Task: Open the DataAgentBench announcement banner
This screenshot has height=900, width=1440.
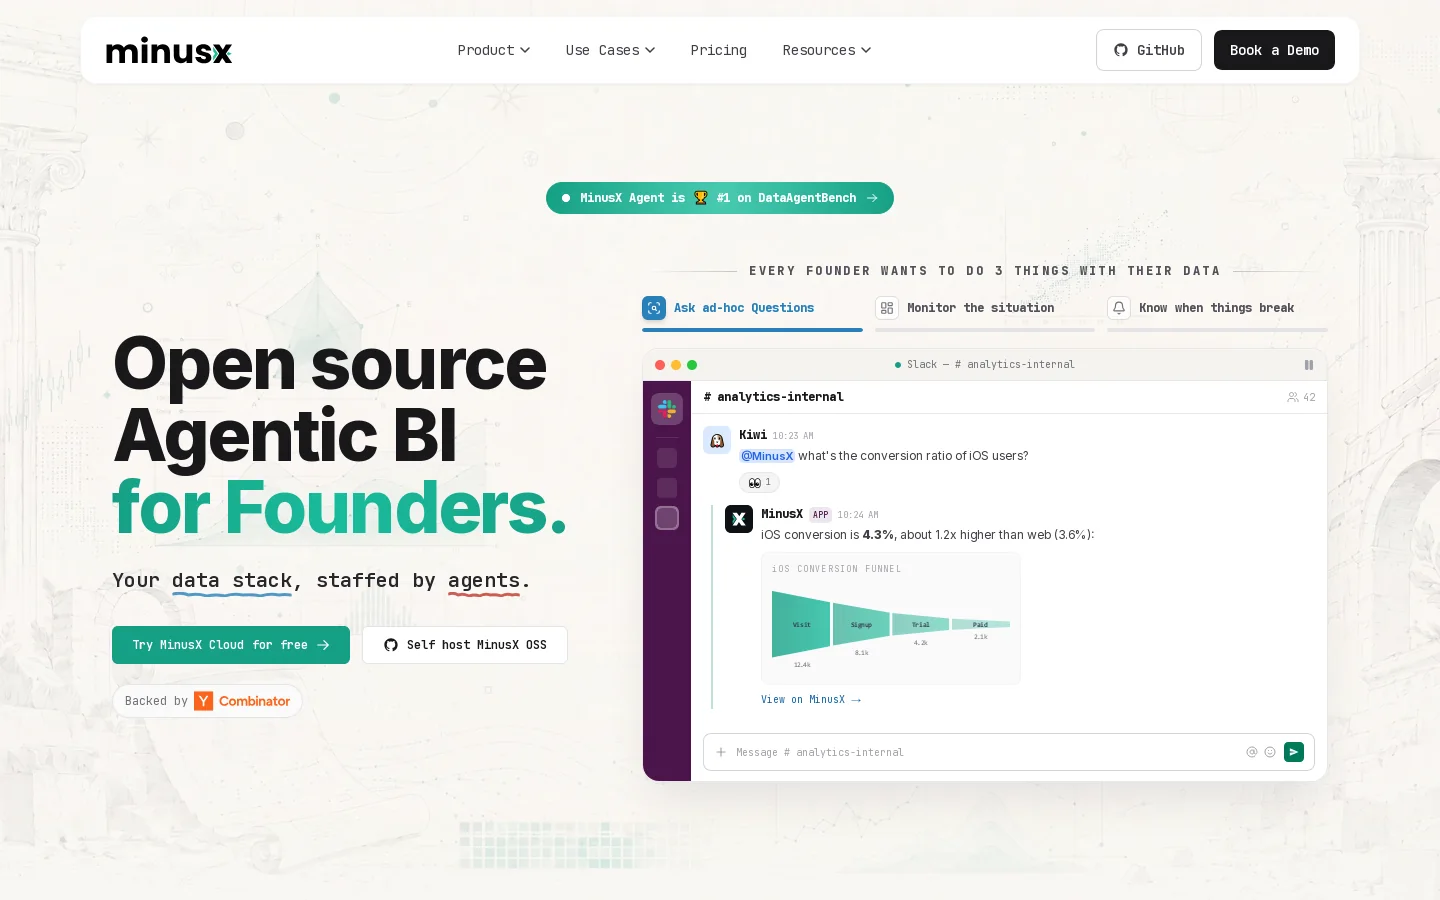Action: click(720, 198)
